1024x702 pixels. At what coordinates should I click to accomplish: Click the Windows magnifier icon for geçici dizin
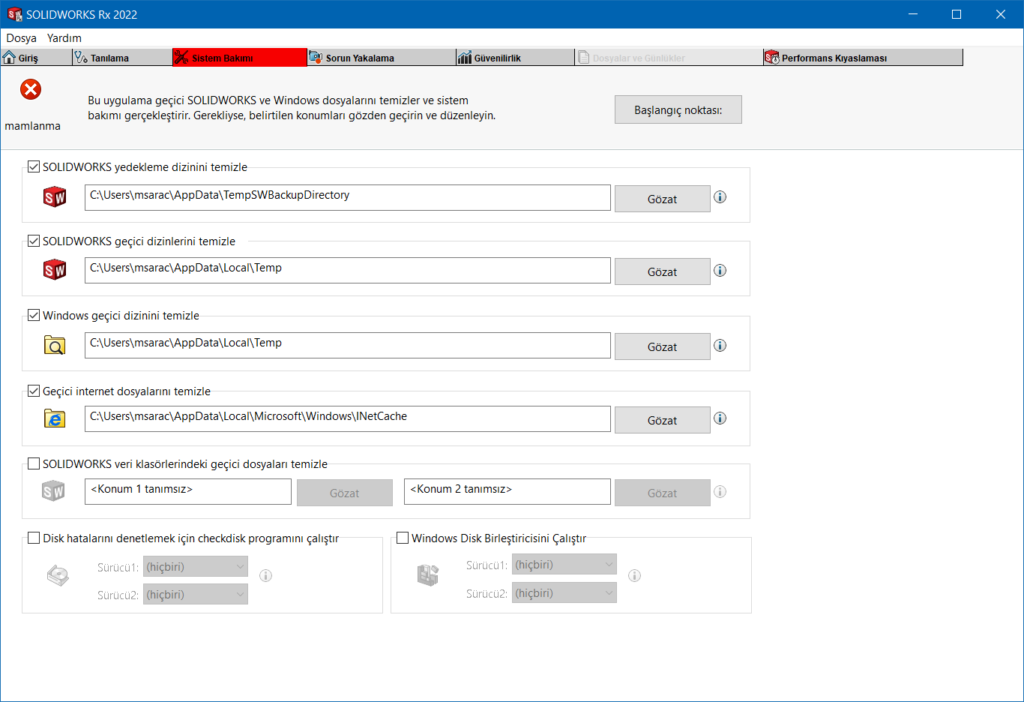[53, 345]
